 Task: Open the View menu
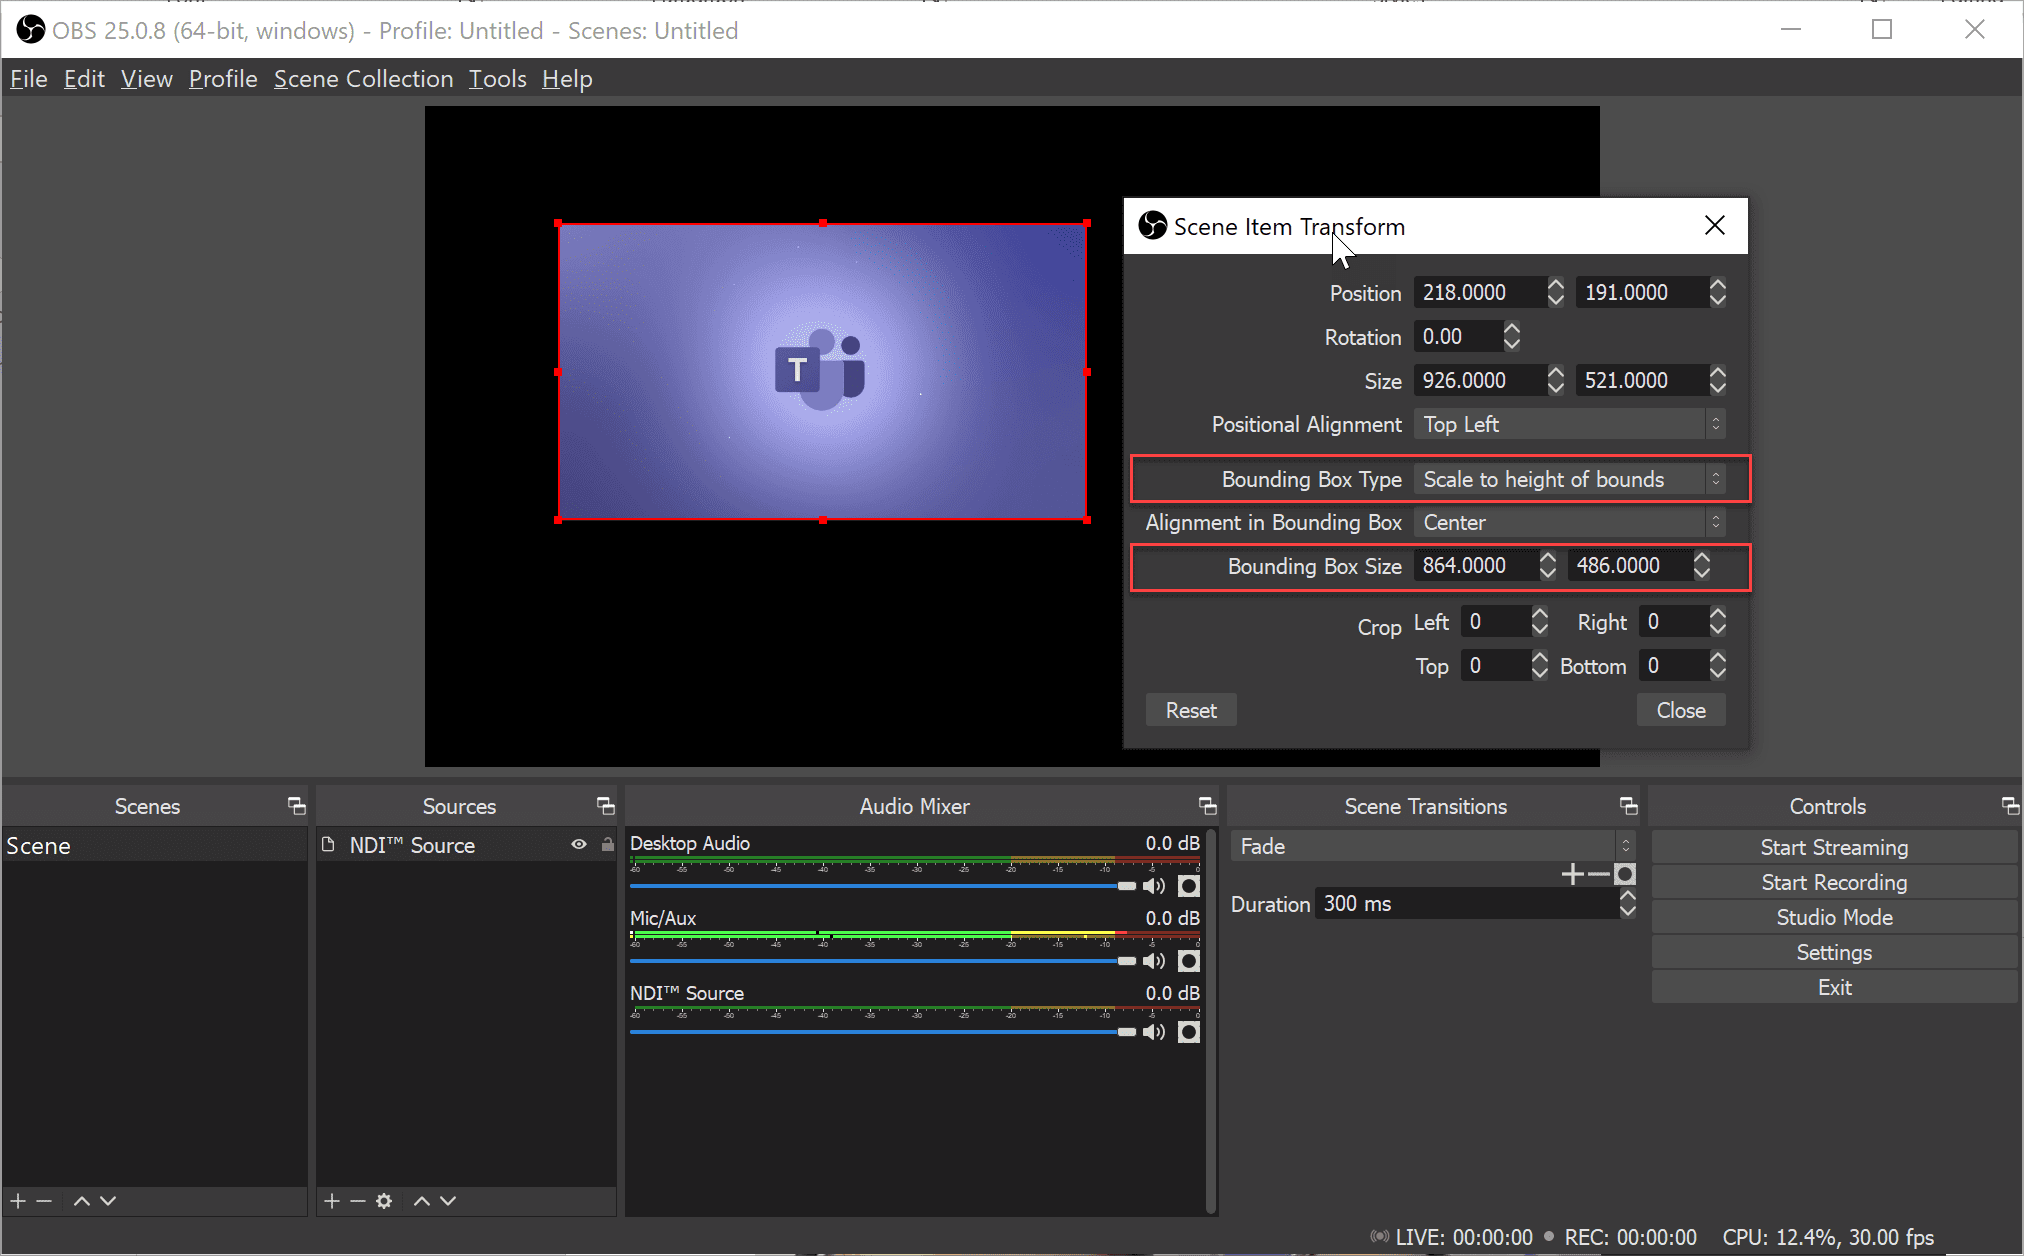(x=146, y=78)
